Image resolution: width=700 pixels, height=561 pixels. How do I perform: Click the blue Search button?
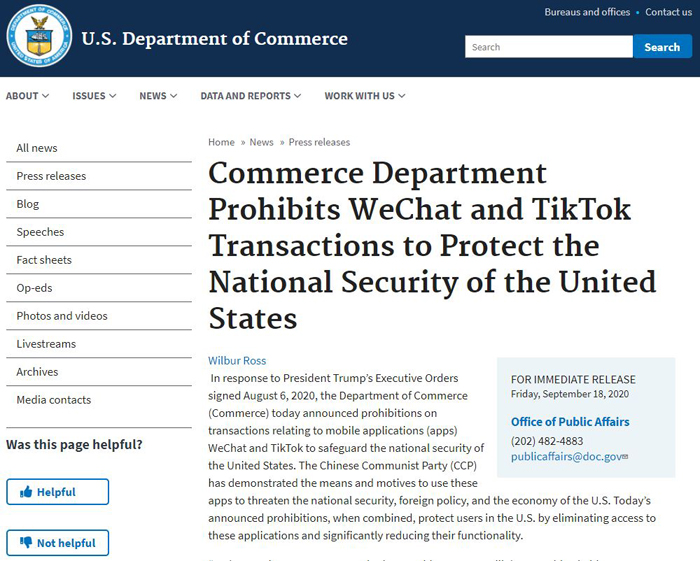(662, 47)
